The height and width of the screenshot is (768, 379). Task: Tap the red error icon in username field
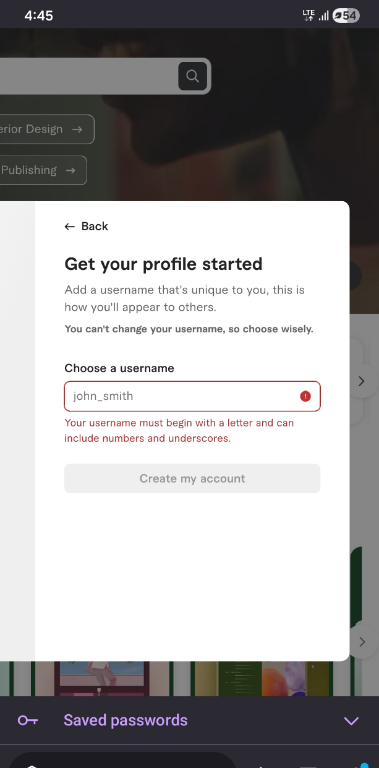point(305,396)
